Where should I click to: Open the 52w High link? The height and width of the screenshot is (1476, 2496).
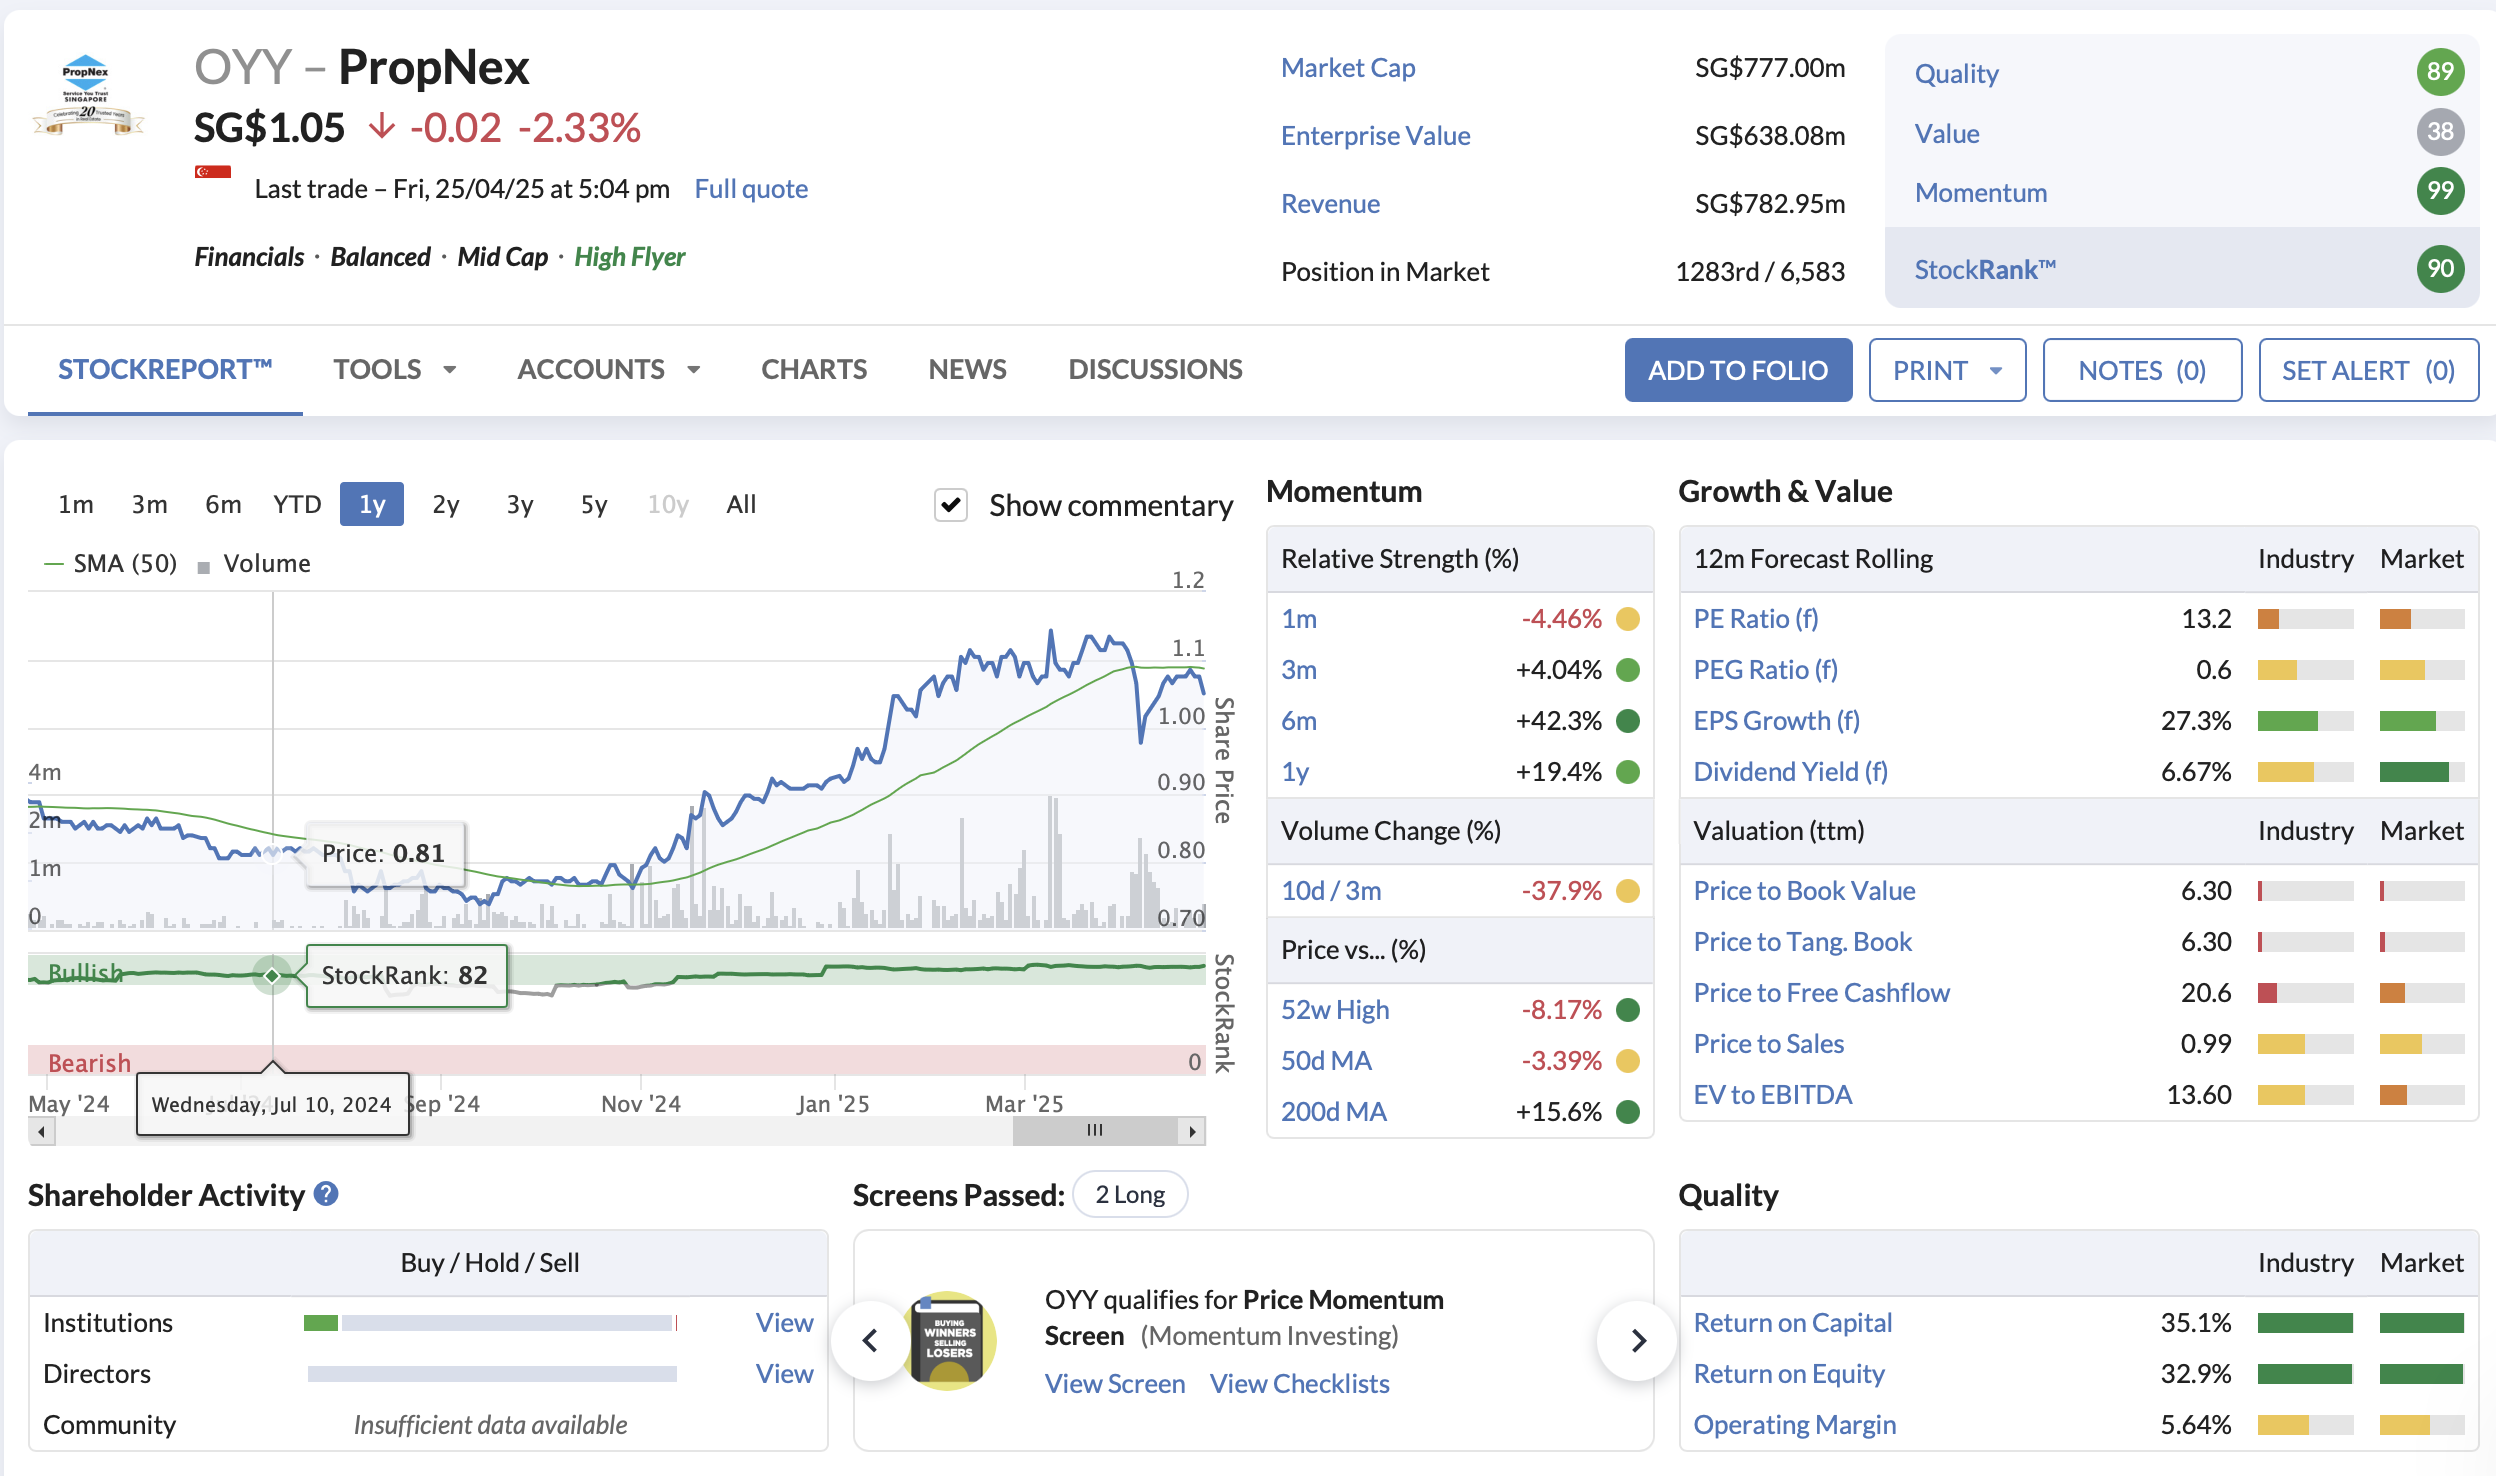(x=1335, y=1010)
